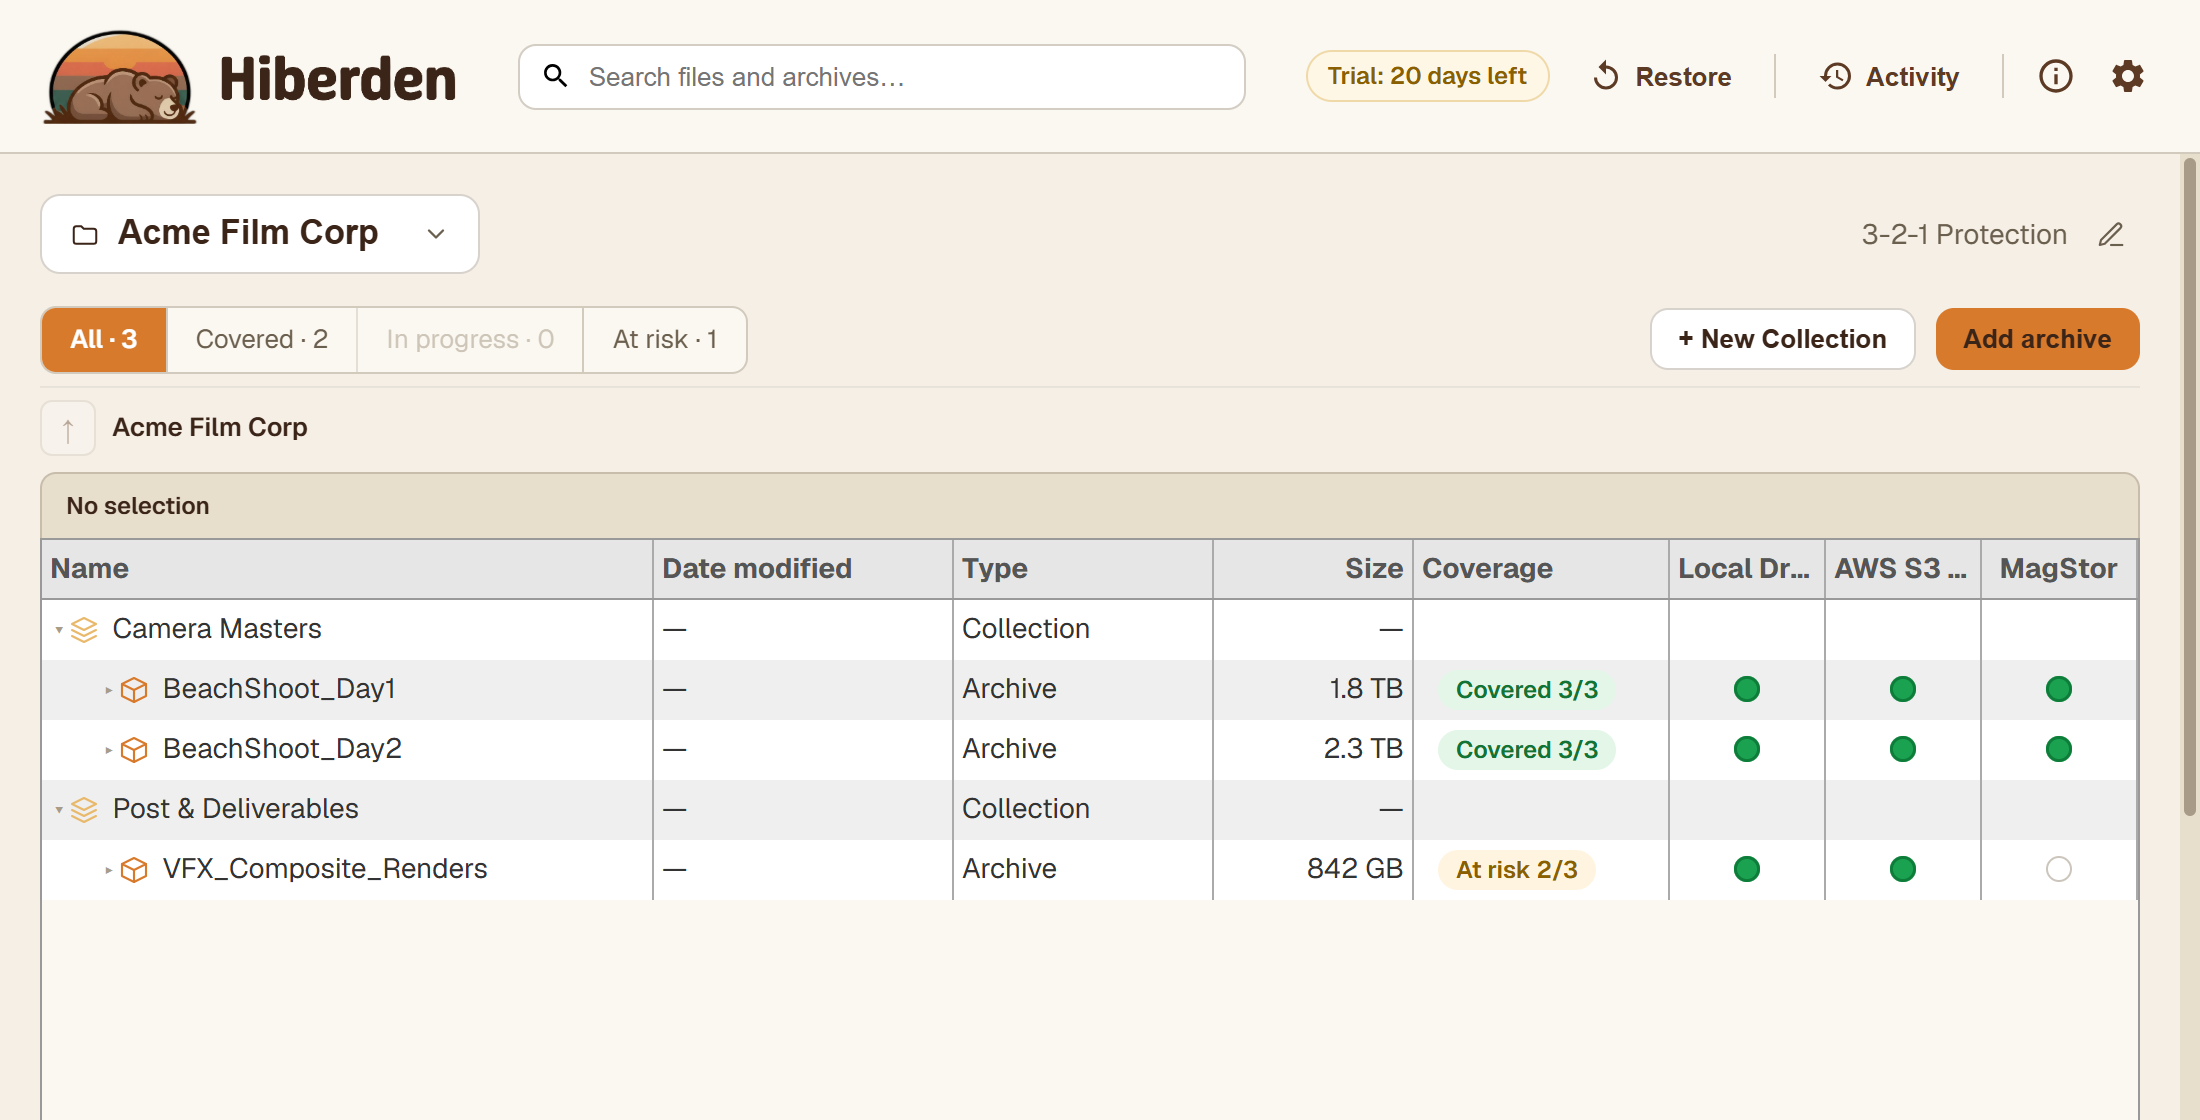Click BeachShoot_Day1 Covered 3/3 badge
This screenshot has height=1120, width=2200.
click(x=1527, y=690)
